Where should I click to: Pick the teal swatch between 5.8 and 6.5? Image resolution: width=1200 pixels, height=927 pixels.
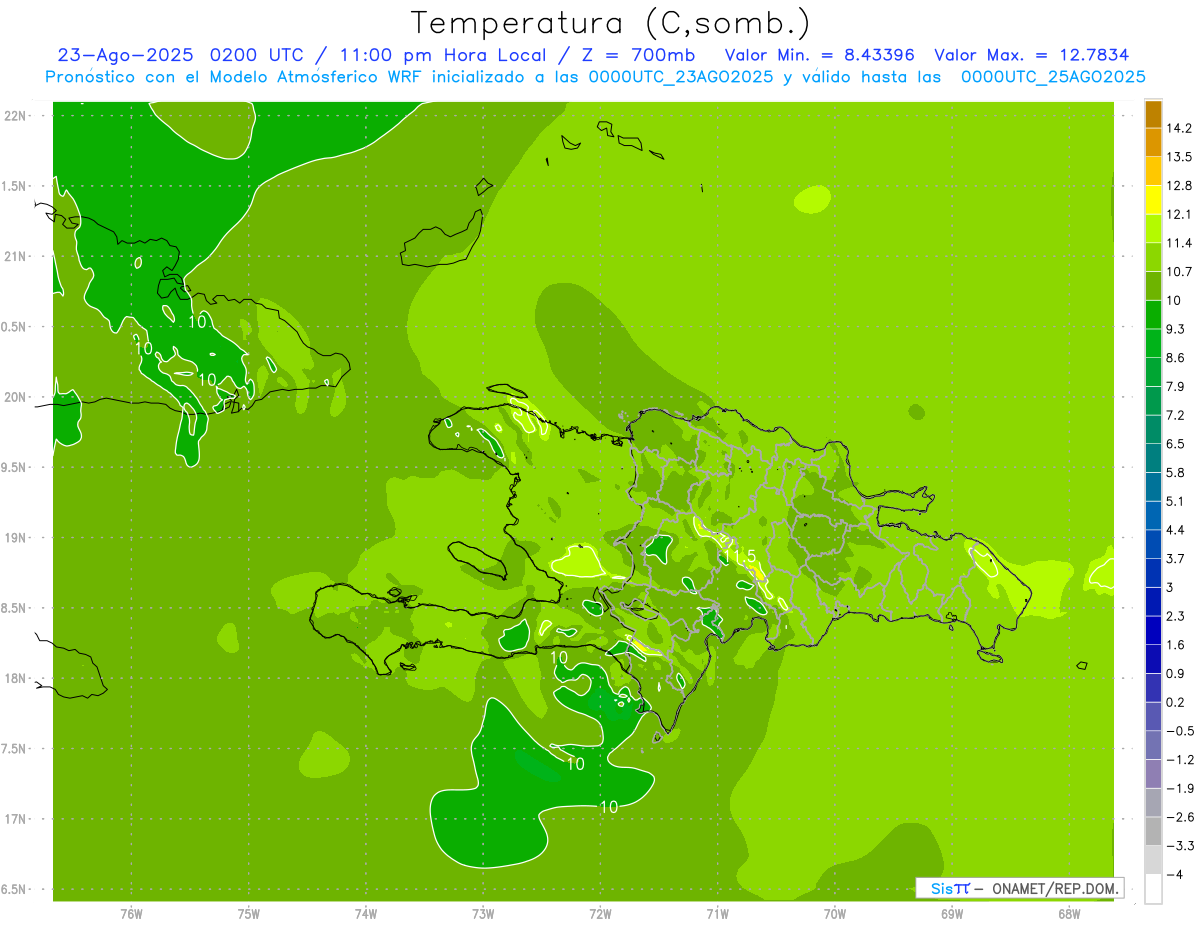click(x=1153, y=458)
